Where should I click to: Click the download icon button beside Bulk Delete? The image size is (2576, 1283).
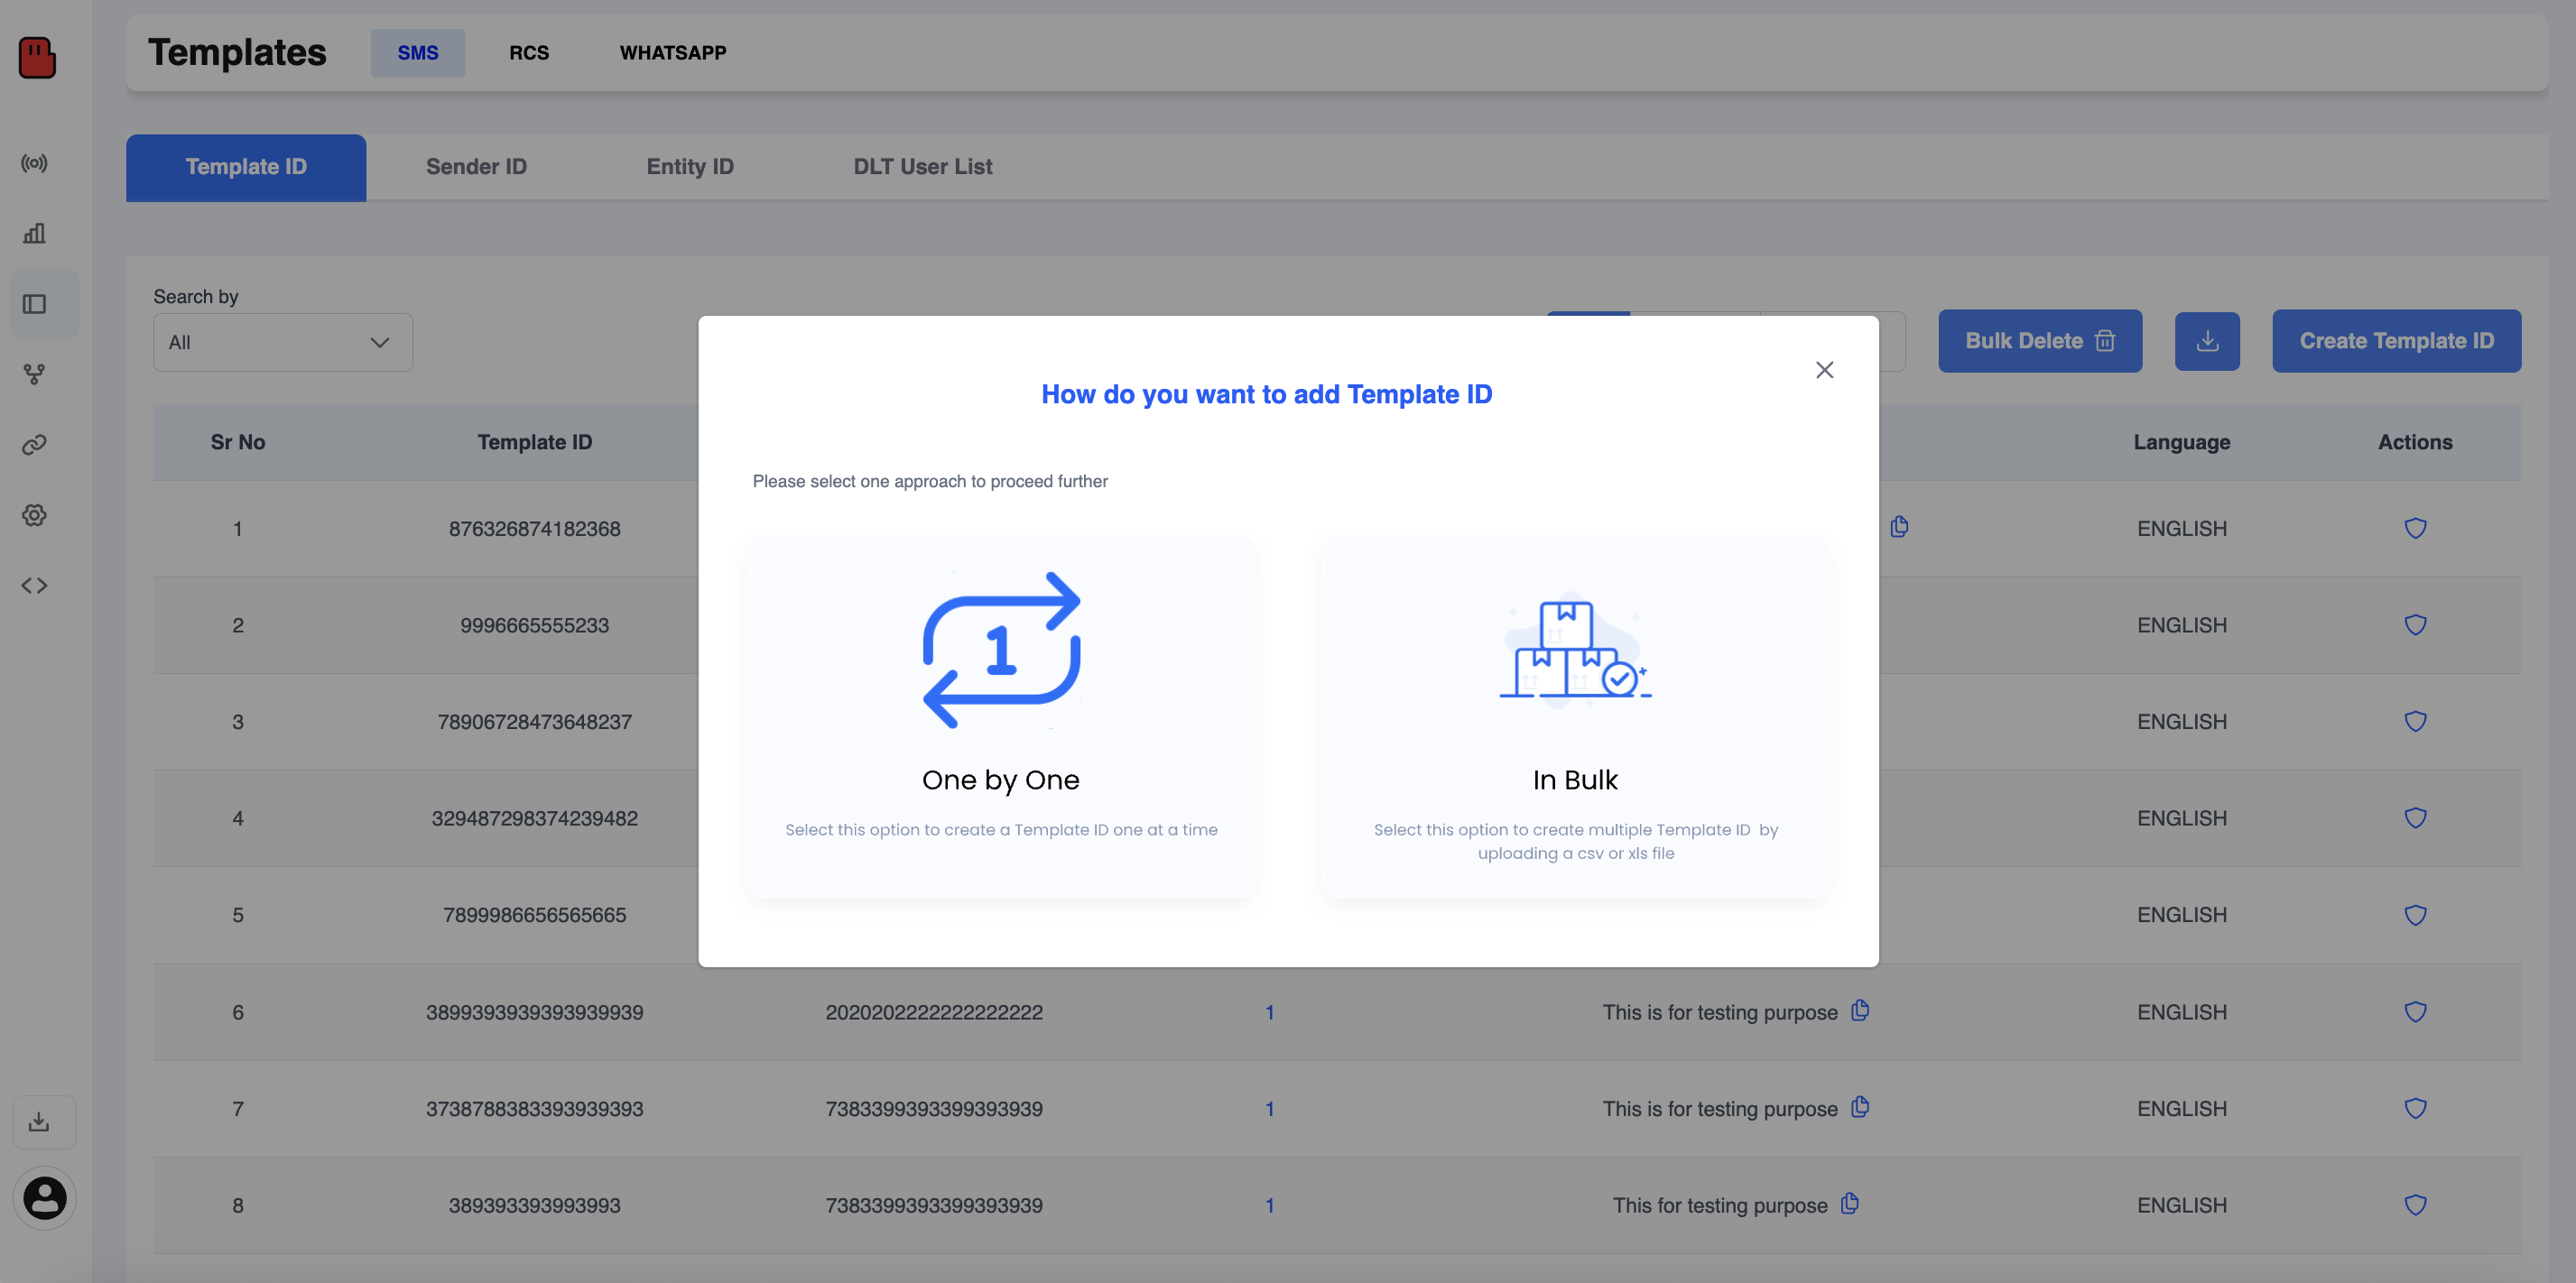pos(2207,341)
